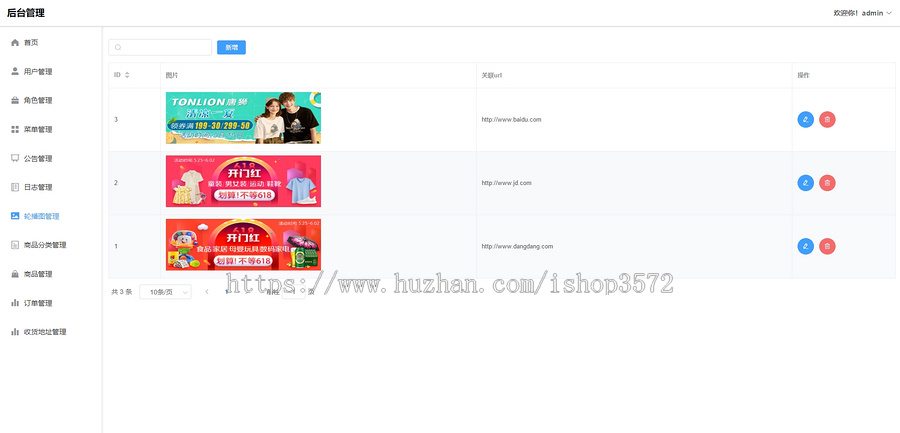Image resolution: width=900 pixels, height=433 pixels.
Task: Click the bag icon beside 商品管理
Action: pos(15,274)
